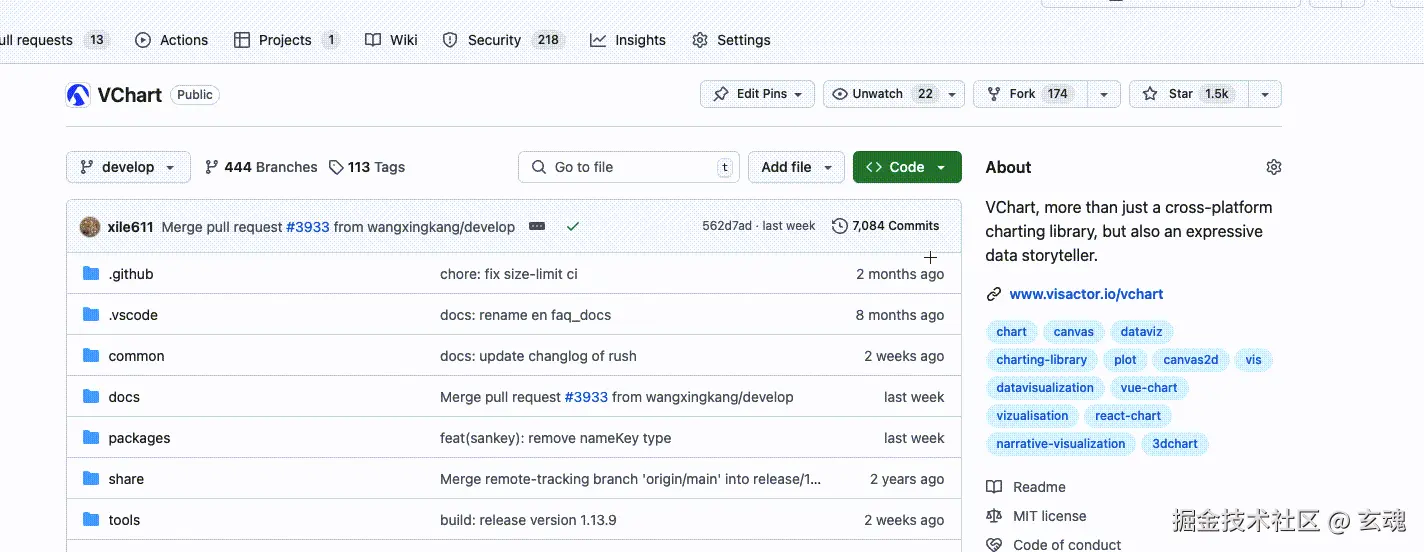Viewport: 1424px width, 552px height.
Task: Open the Fork options dropdown arrow
Action: [1103, 94]
